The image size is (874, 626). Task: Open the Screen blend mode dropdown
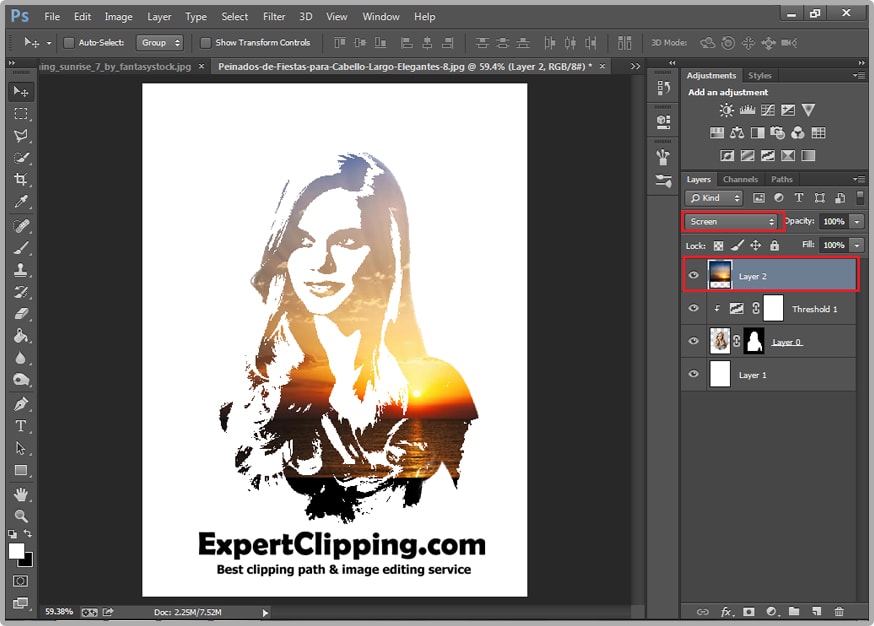pos(732,221)
